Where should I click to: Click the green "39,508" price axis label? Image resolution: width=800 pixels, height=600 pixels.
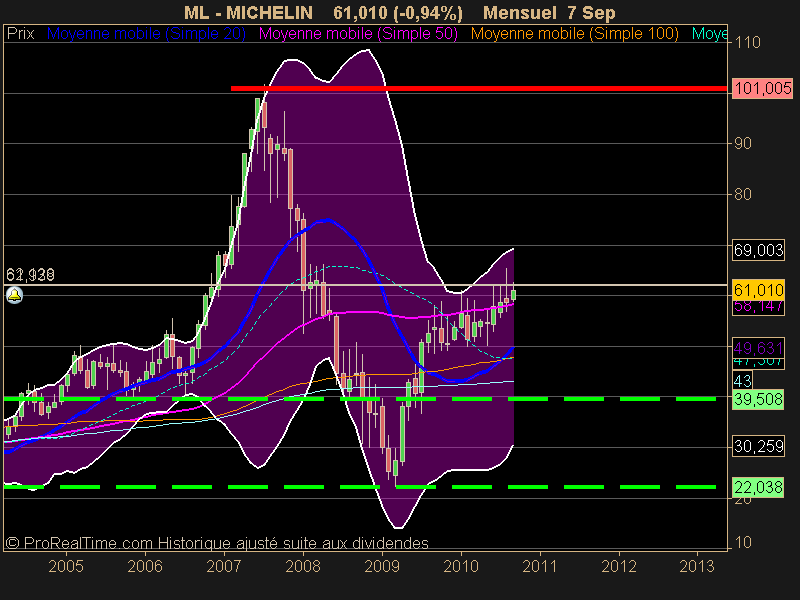tap(758, 399)
